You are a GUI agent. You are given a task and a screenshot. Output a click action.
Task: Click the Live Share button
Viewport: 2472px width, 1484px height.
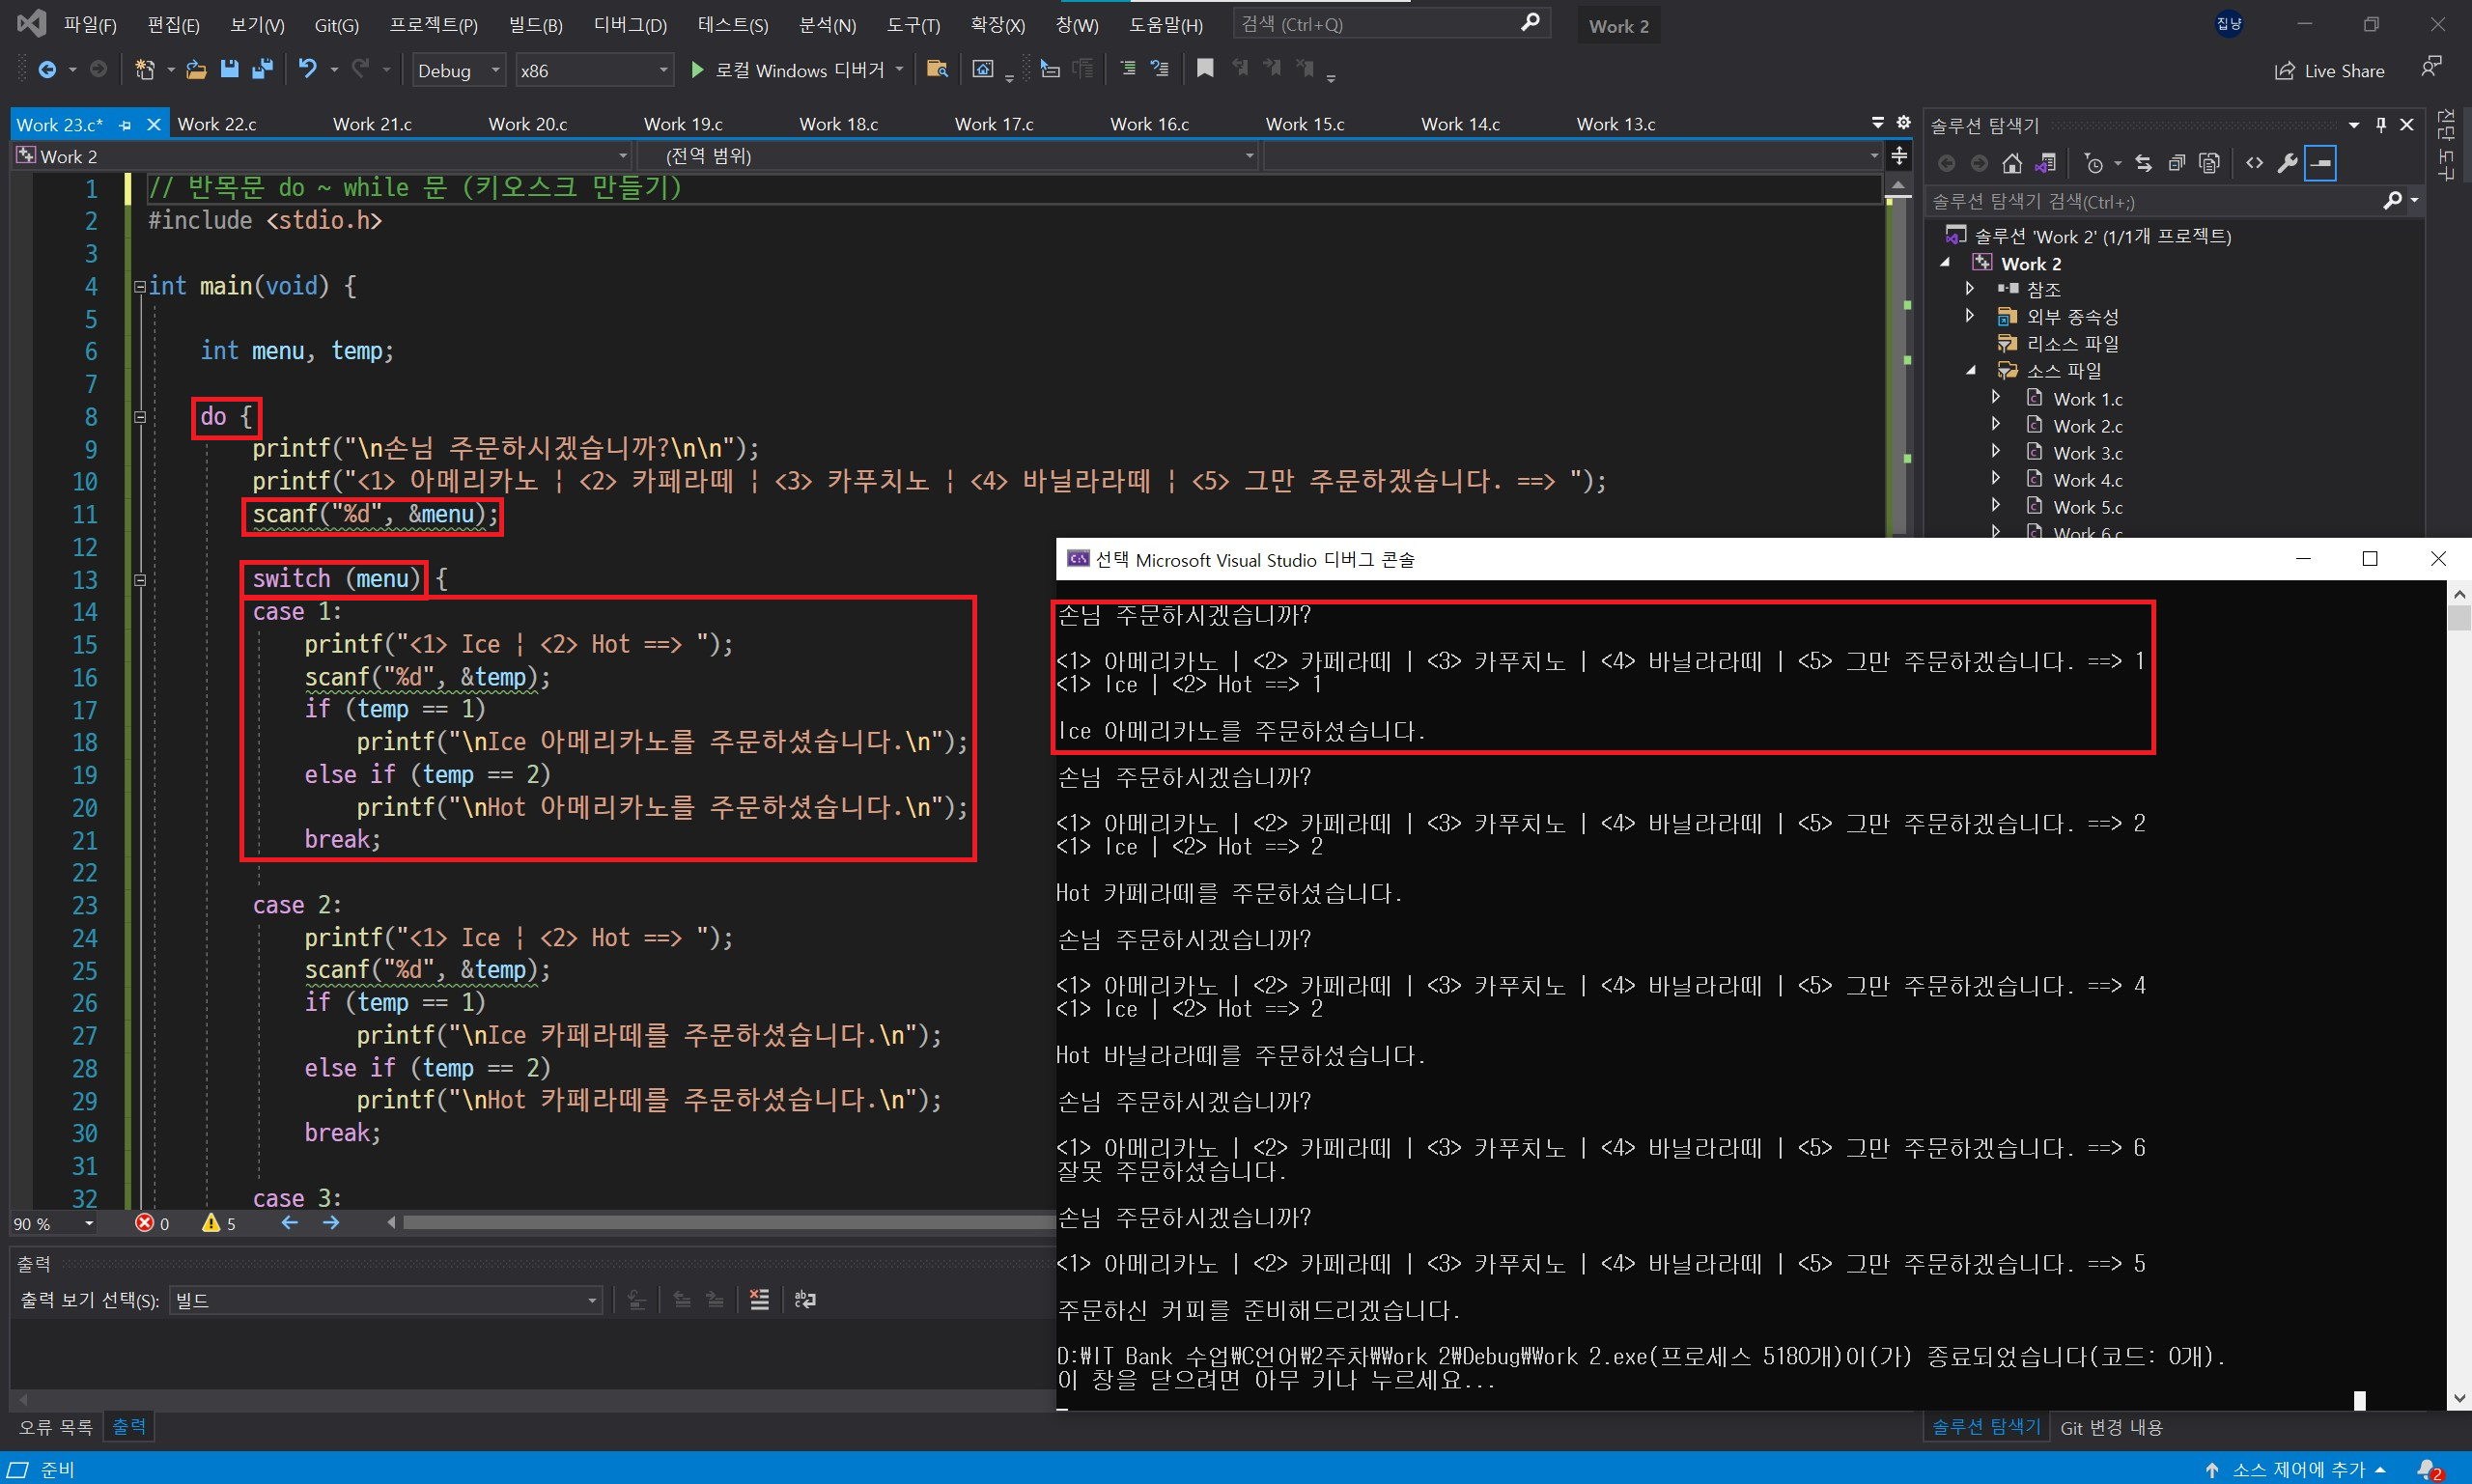coord(2330,71)
